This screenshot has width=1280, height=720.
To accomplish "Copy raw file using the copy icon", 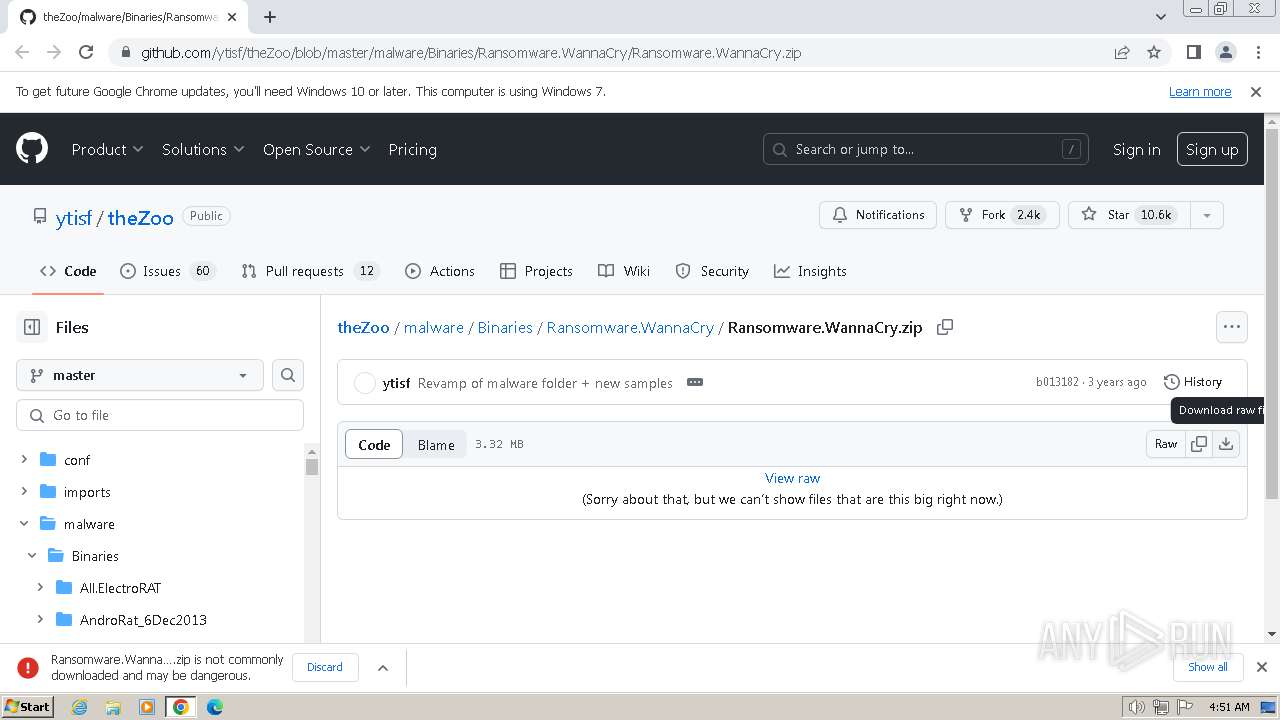I will tap(1199, 444).
